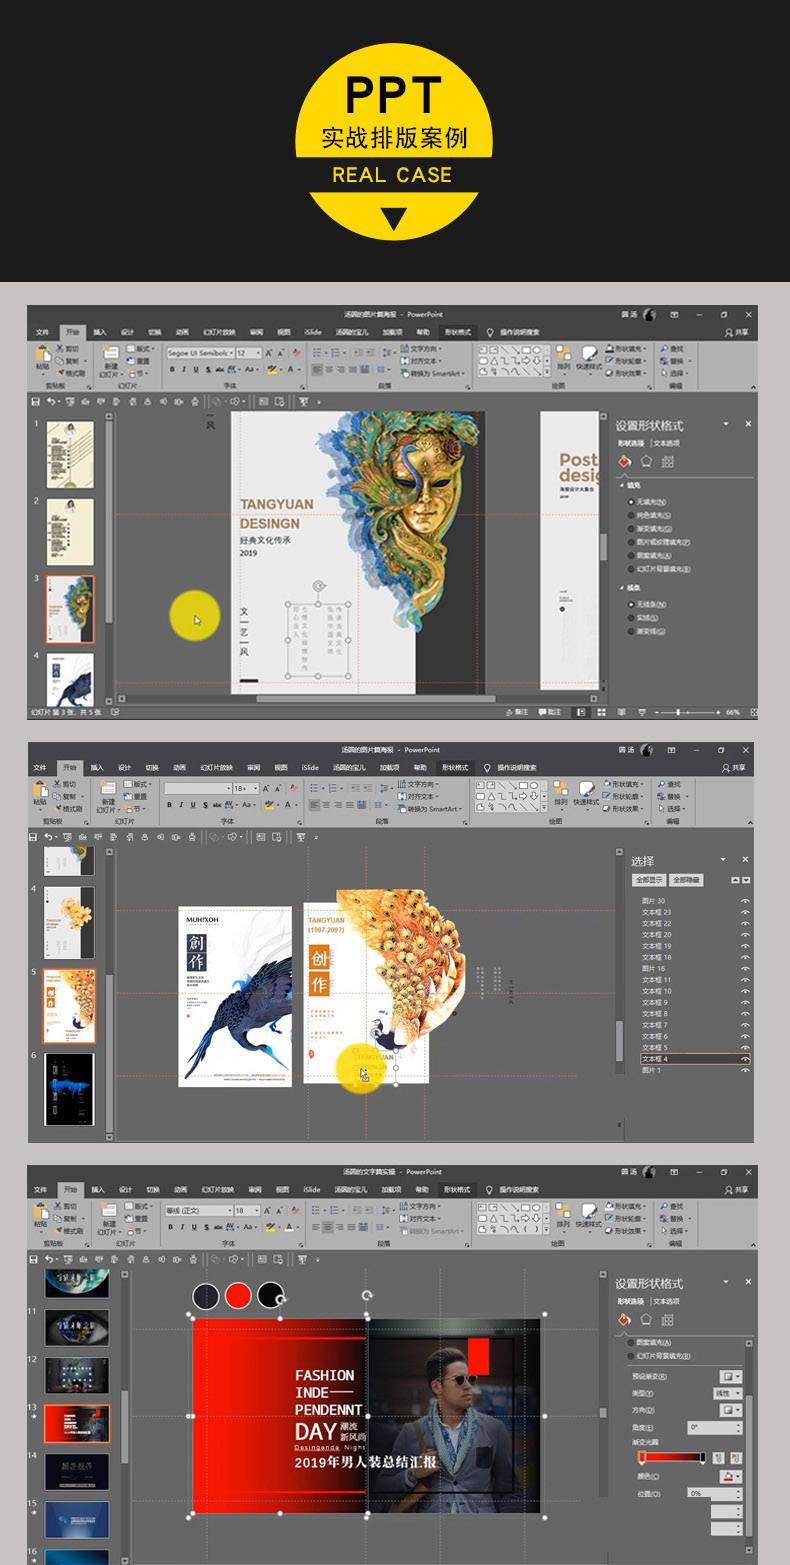Click the red-to-black gradient stops bar

(x=672, y=1458)
